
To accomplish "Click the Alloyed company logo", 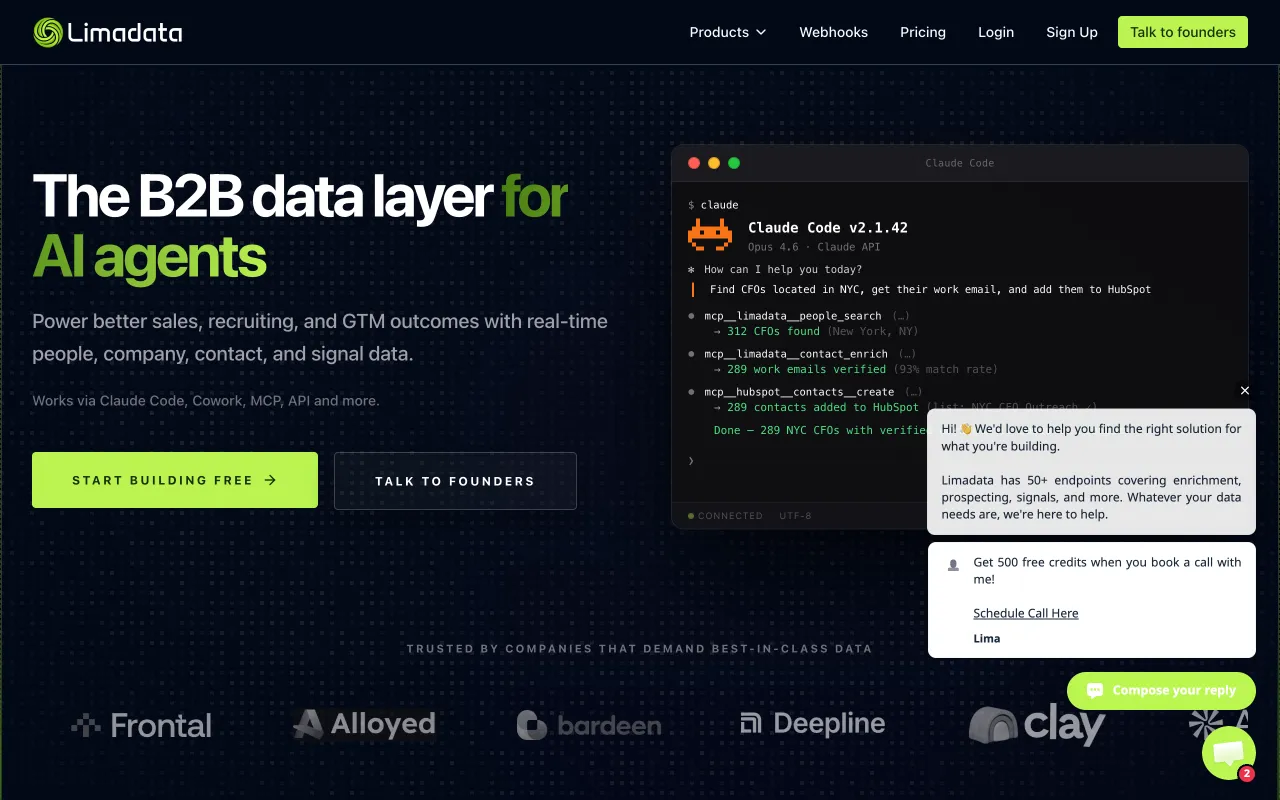I will (364, 724).
